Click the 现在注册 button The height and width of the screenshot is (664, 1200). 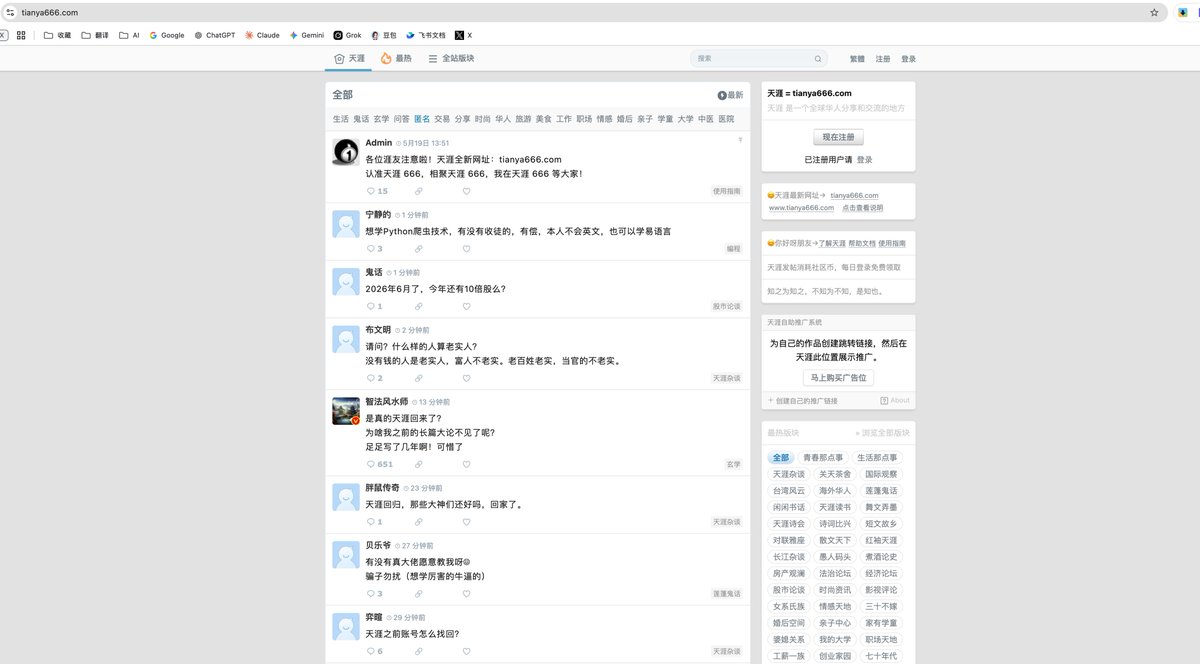[838, 137]
